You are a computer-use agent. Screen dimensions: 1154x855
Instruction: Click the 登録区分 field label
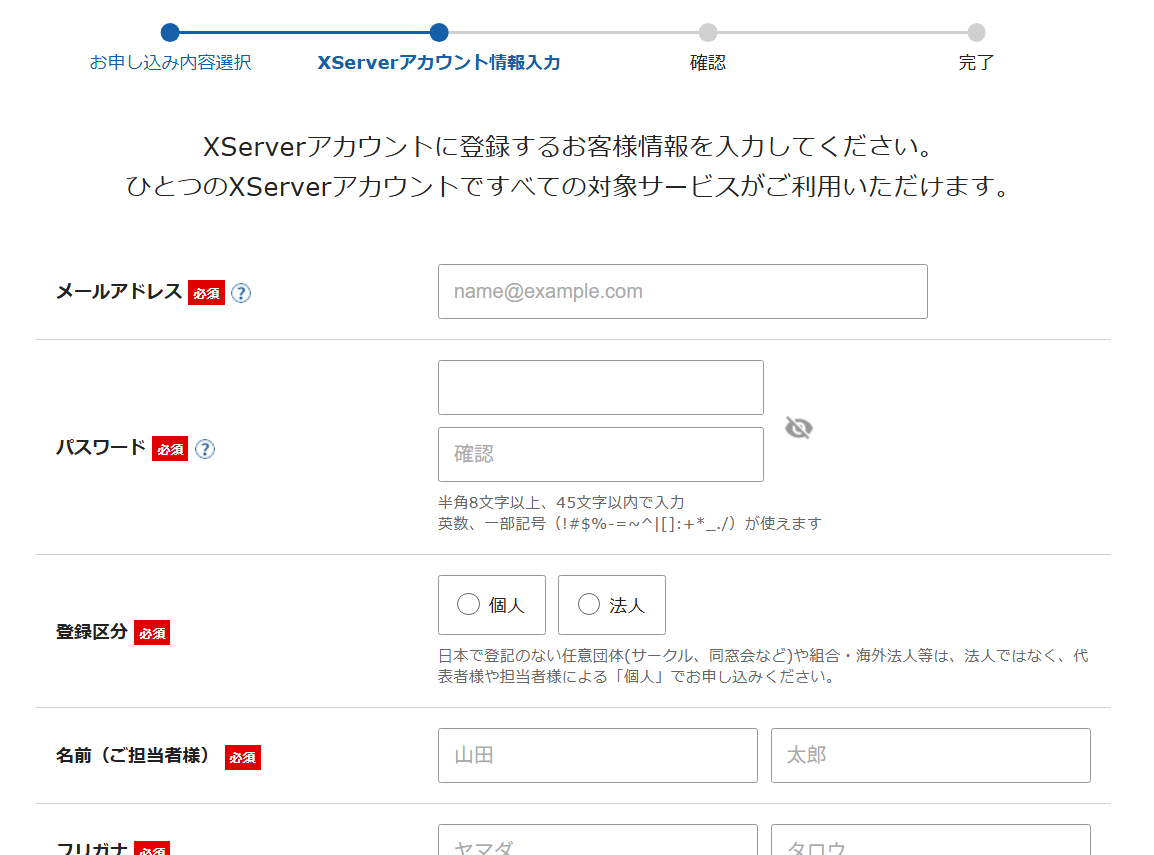[x=92, y=631]
